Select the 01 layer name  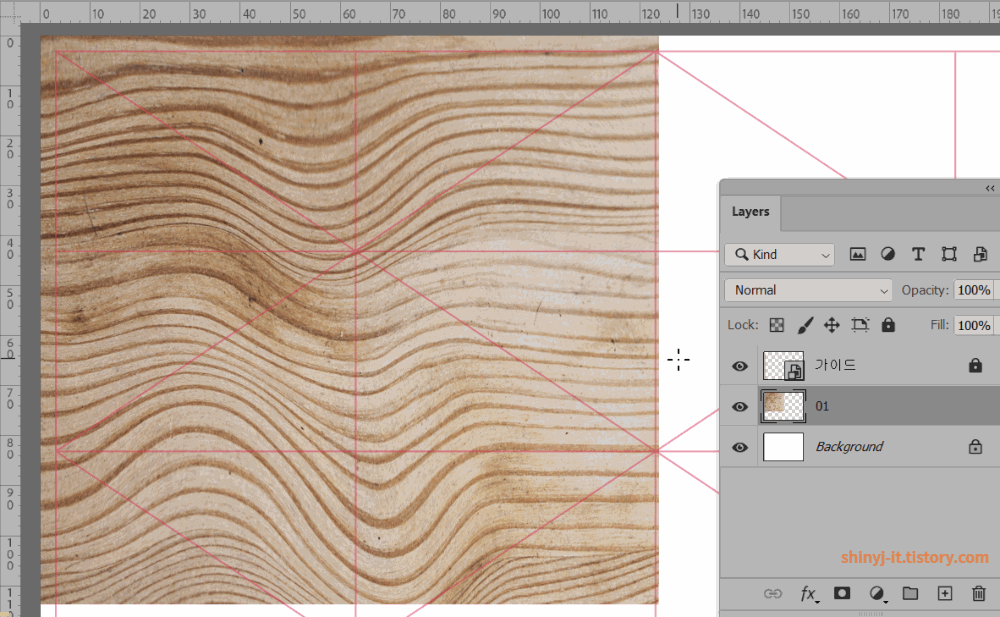point(822,406)
